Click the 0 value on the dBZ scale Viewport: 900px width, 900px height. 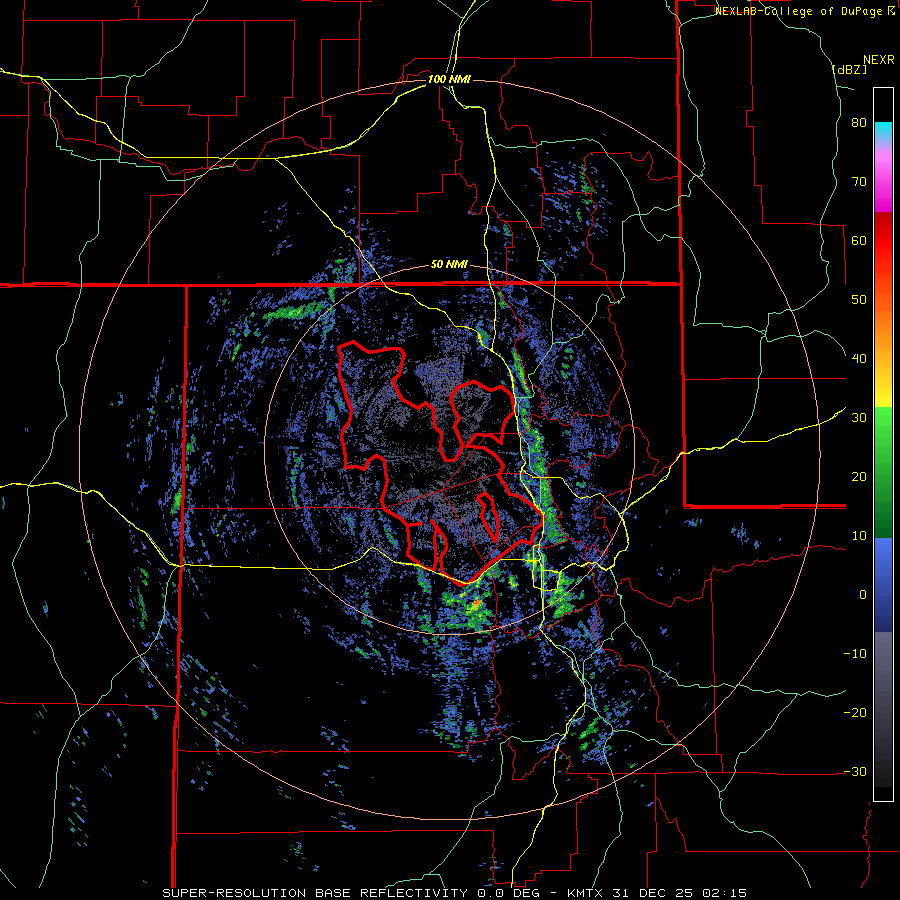863,595
